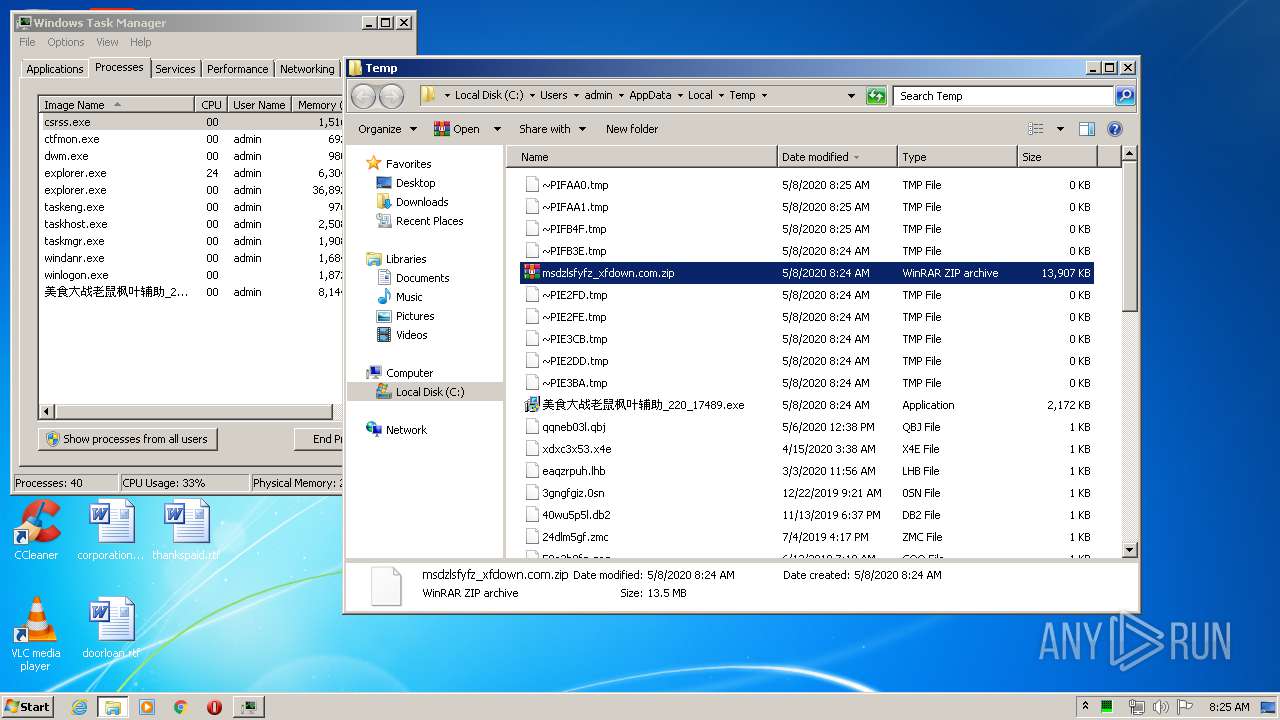Viewport: 1280px width, 720px height.
Task: Open the Organize dropdown menu
Action: pos(386,129)
